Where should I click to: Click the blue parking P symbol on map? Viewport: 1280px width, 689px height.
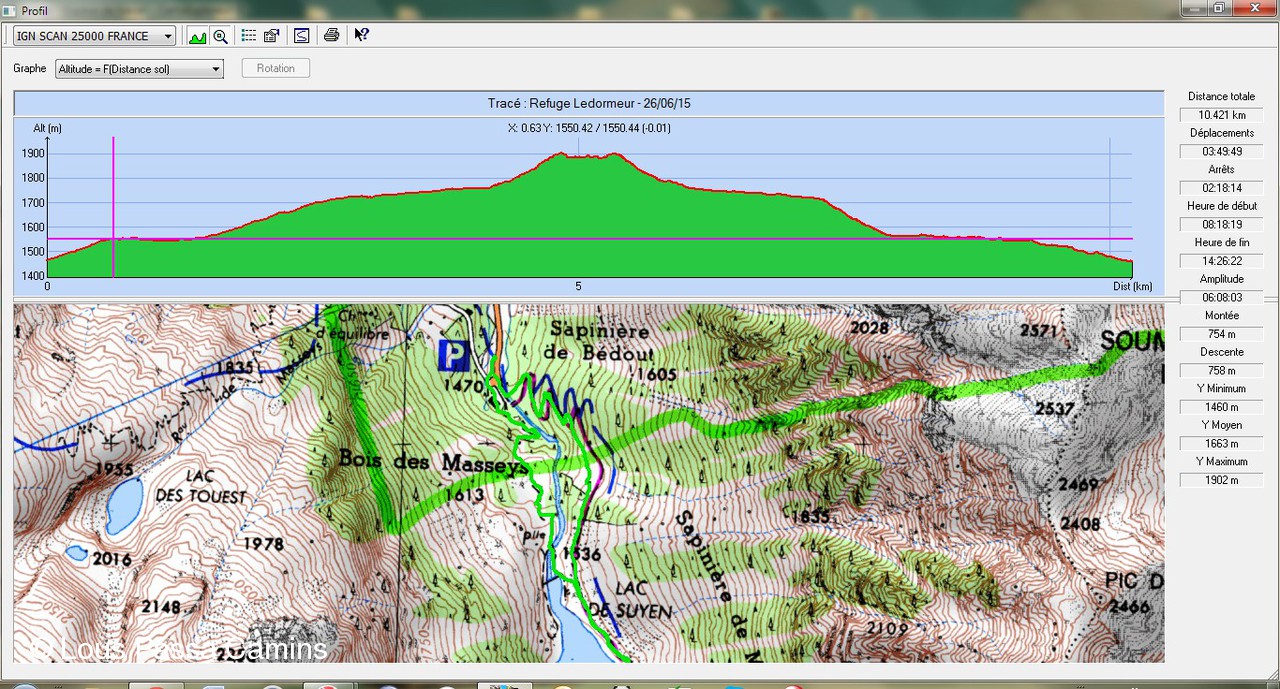453,354
